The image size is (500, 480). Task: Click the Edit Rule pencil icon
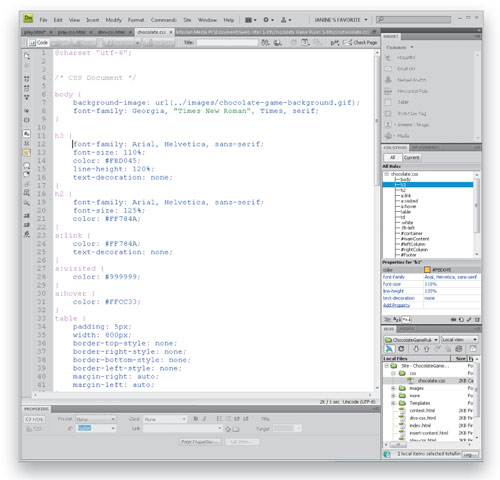coord(469,320)
